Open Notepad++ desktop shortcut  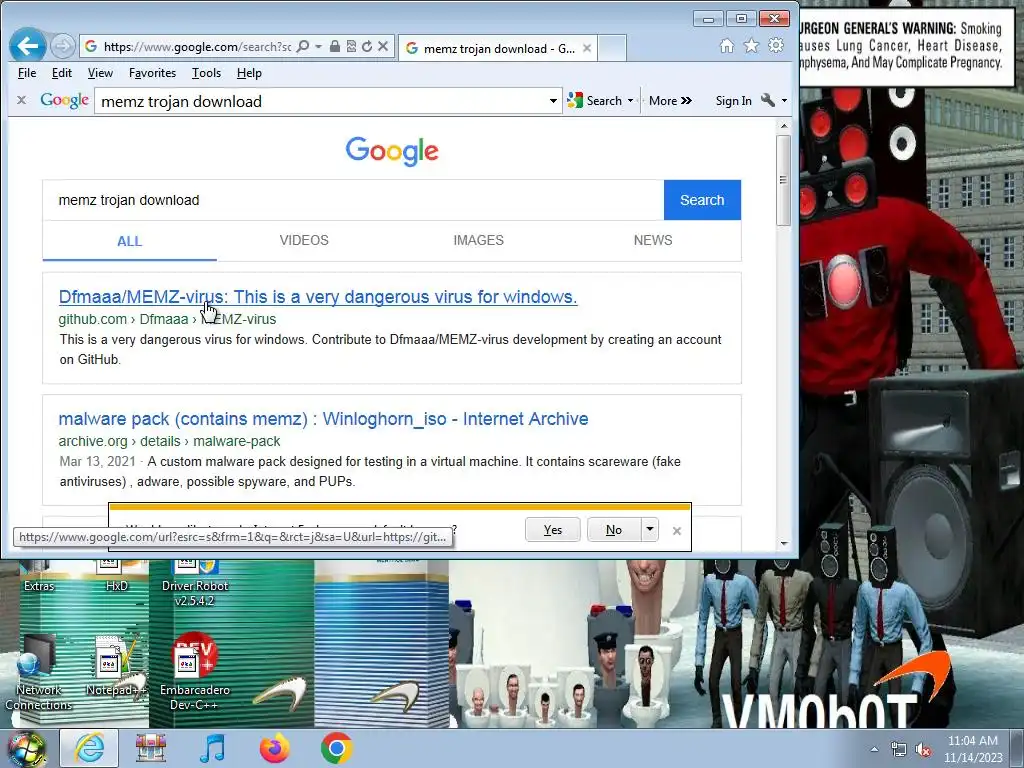click(x=116, y=666)
